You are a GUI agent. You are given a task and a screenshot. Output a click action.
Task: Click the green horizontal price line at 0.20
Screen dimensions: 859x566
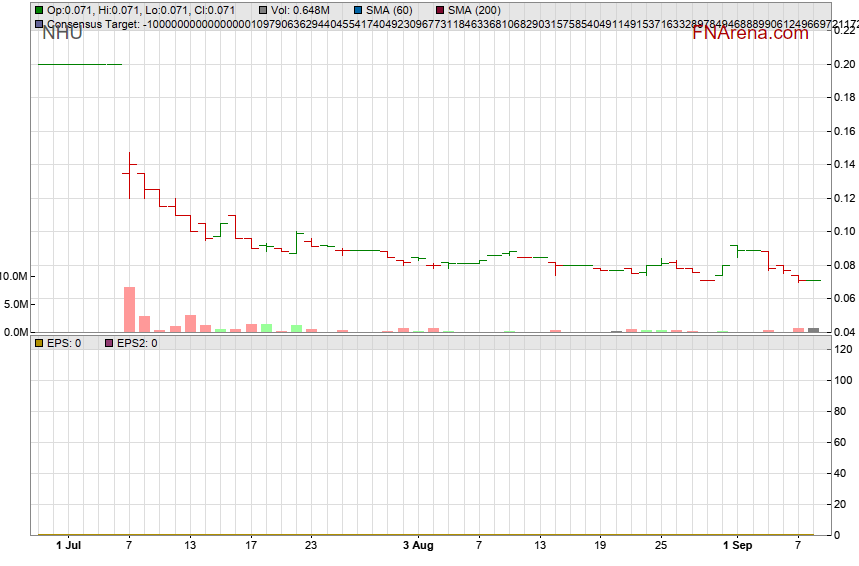point(80,64)
